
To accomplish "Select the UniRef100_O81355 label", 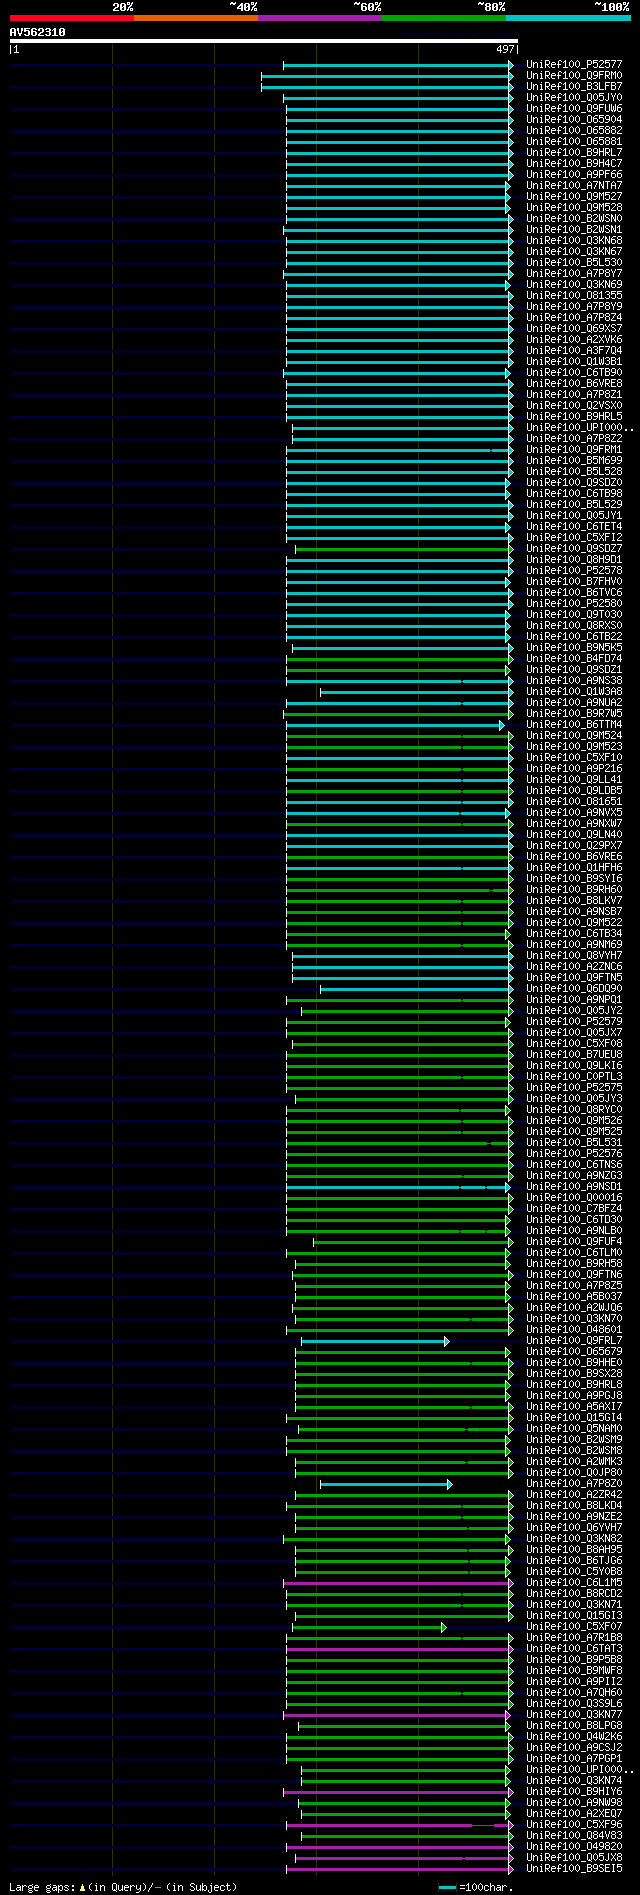I will tap(574, 296).
